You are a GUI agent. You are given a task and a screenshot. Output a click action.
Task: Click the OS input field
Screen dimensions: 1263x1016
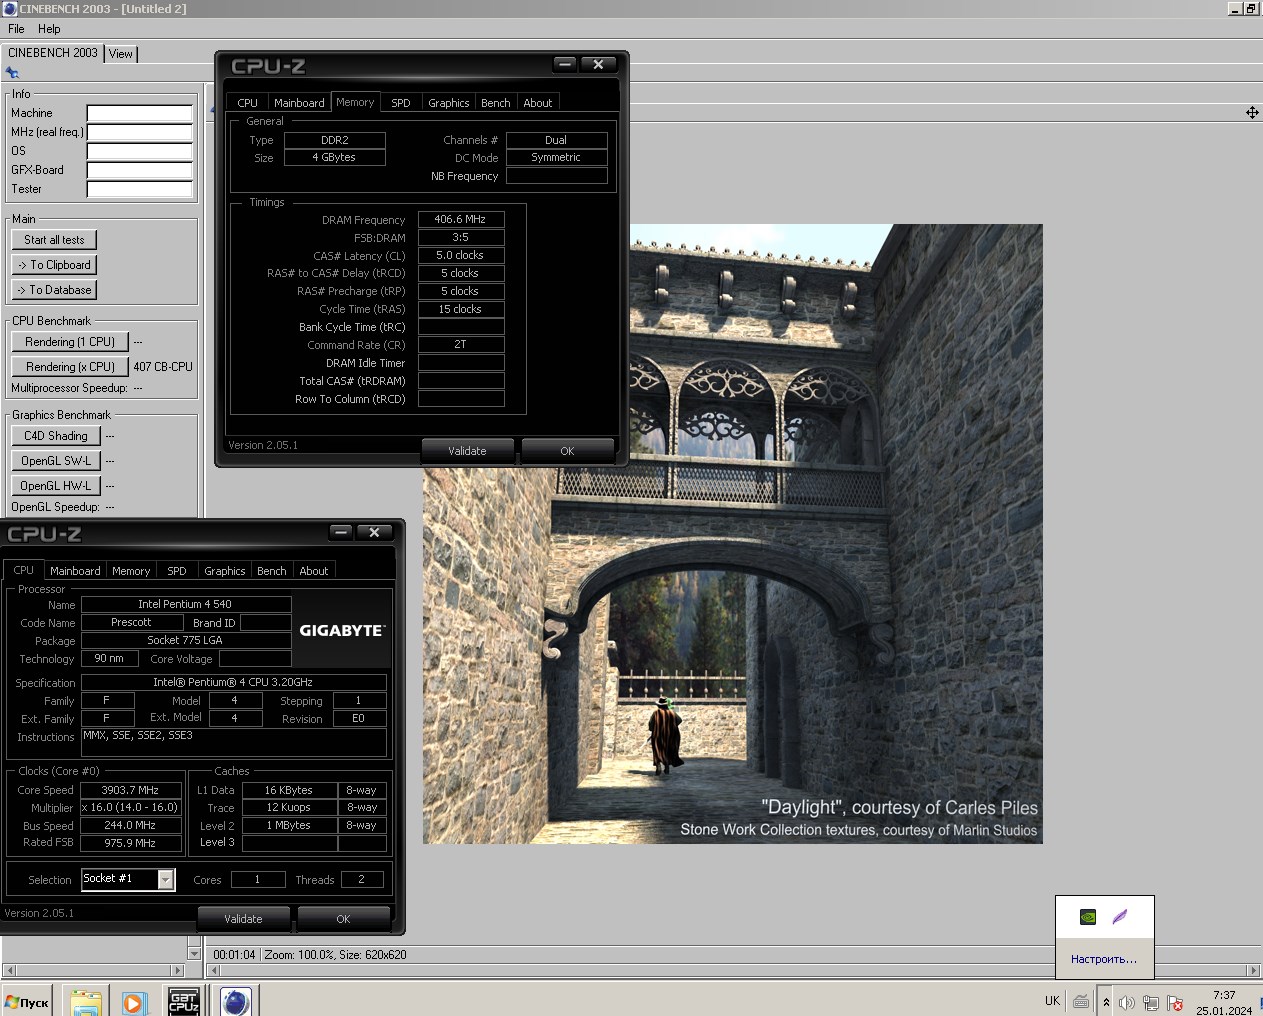139,151
